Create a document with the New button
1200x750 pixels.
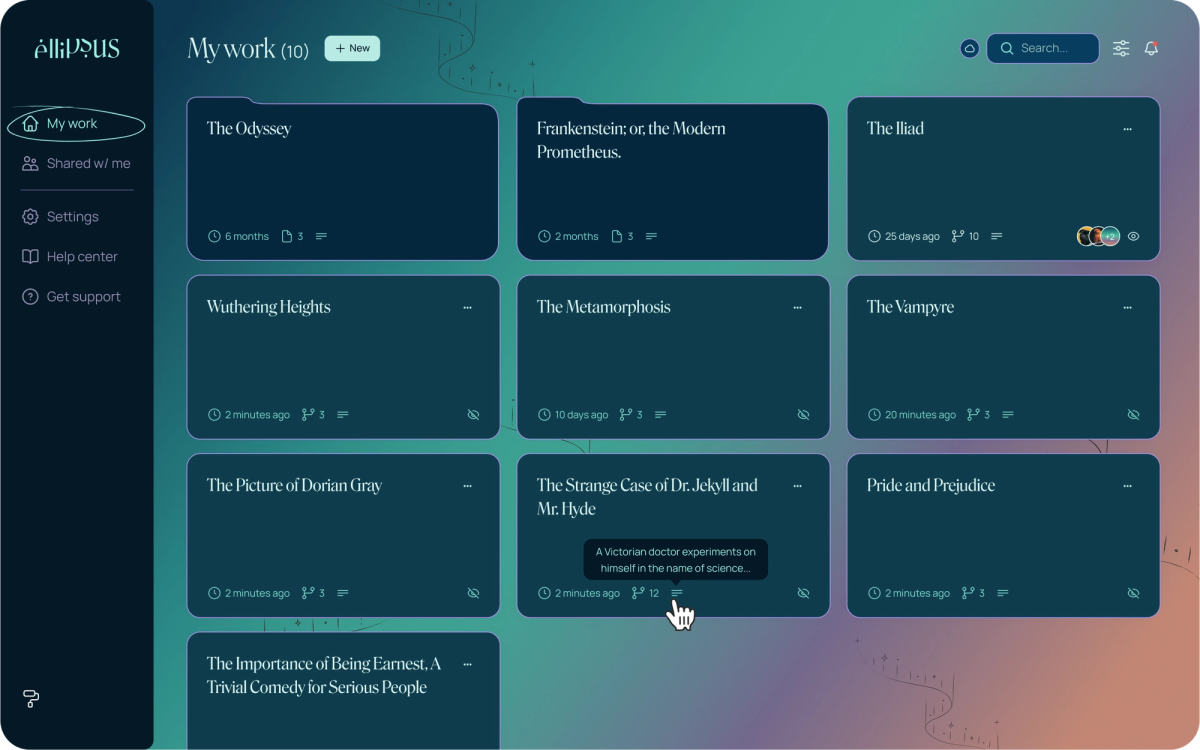pyautogui.click(x=352, y=48)
